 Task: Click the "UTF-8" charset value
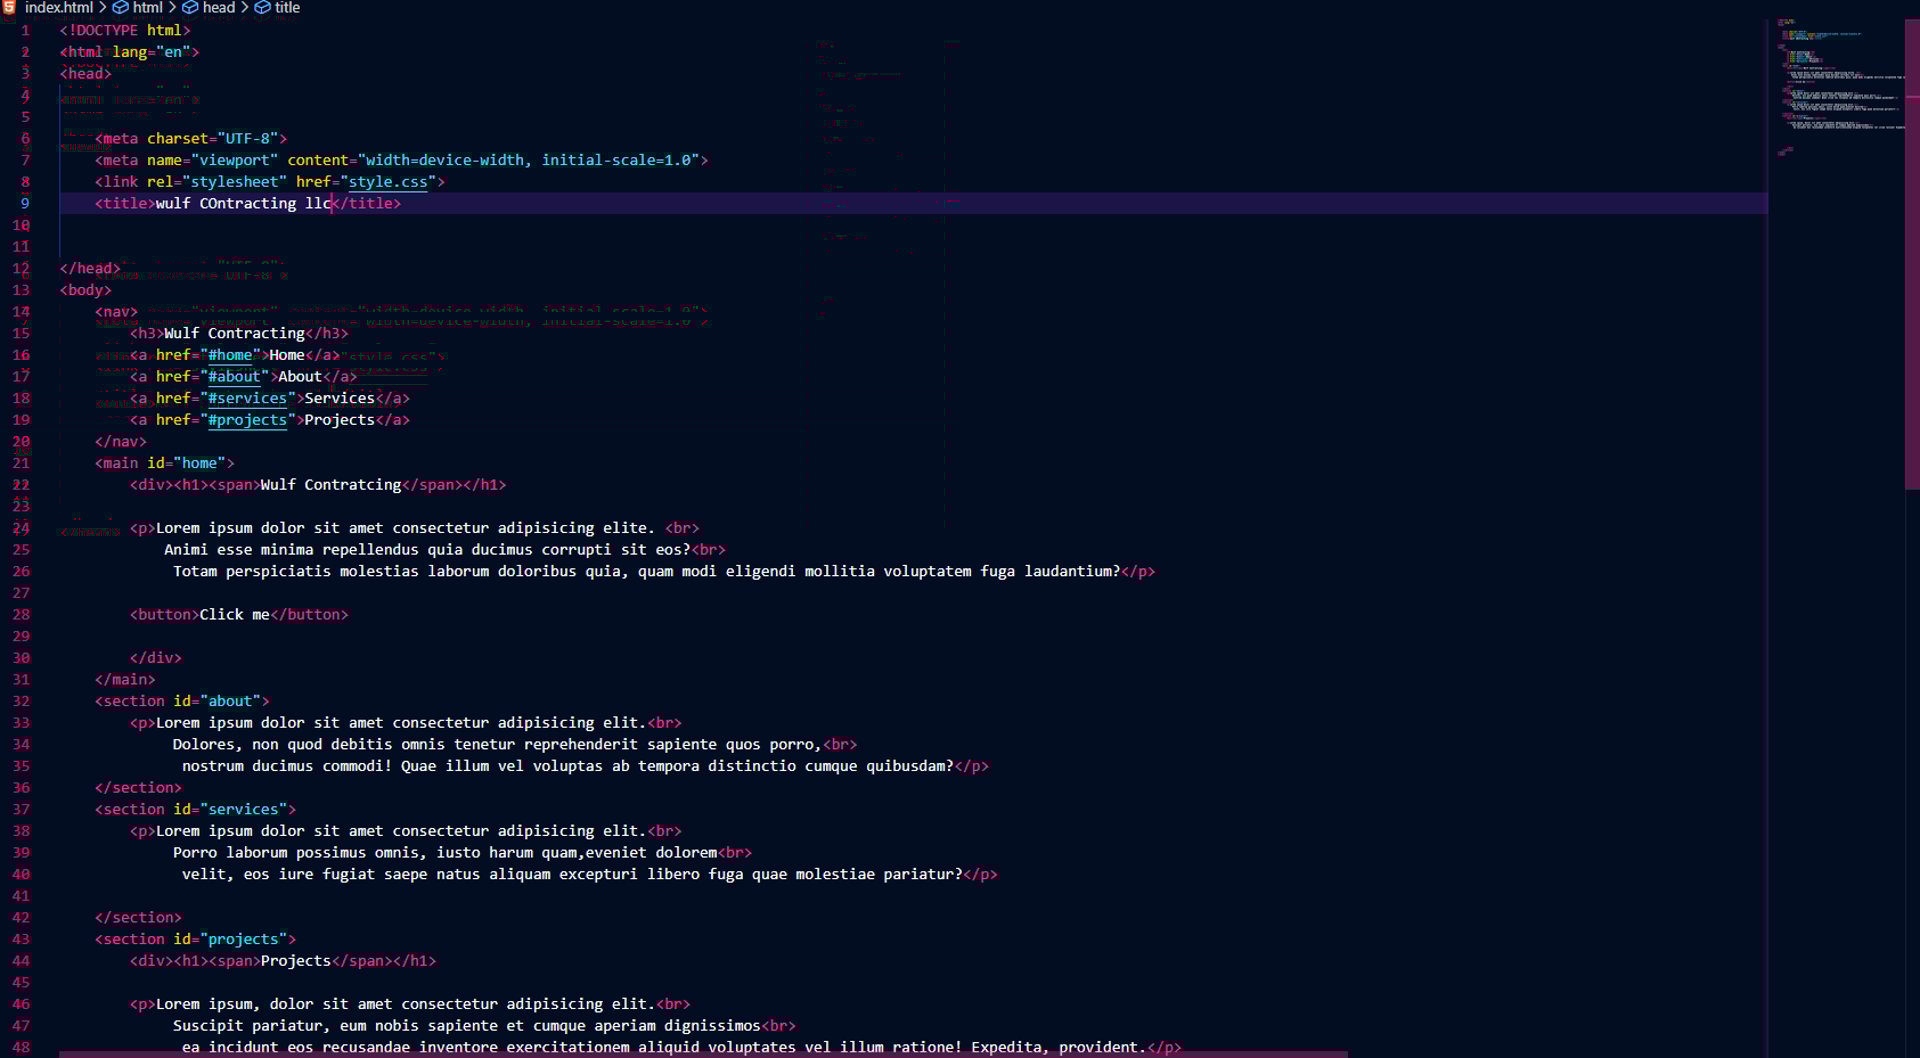(x=248, y=139)
